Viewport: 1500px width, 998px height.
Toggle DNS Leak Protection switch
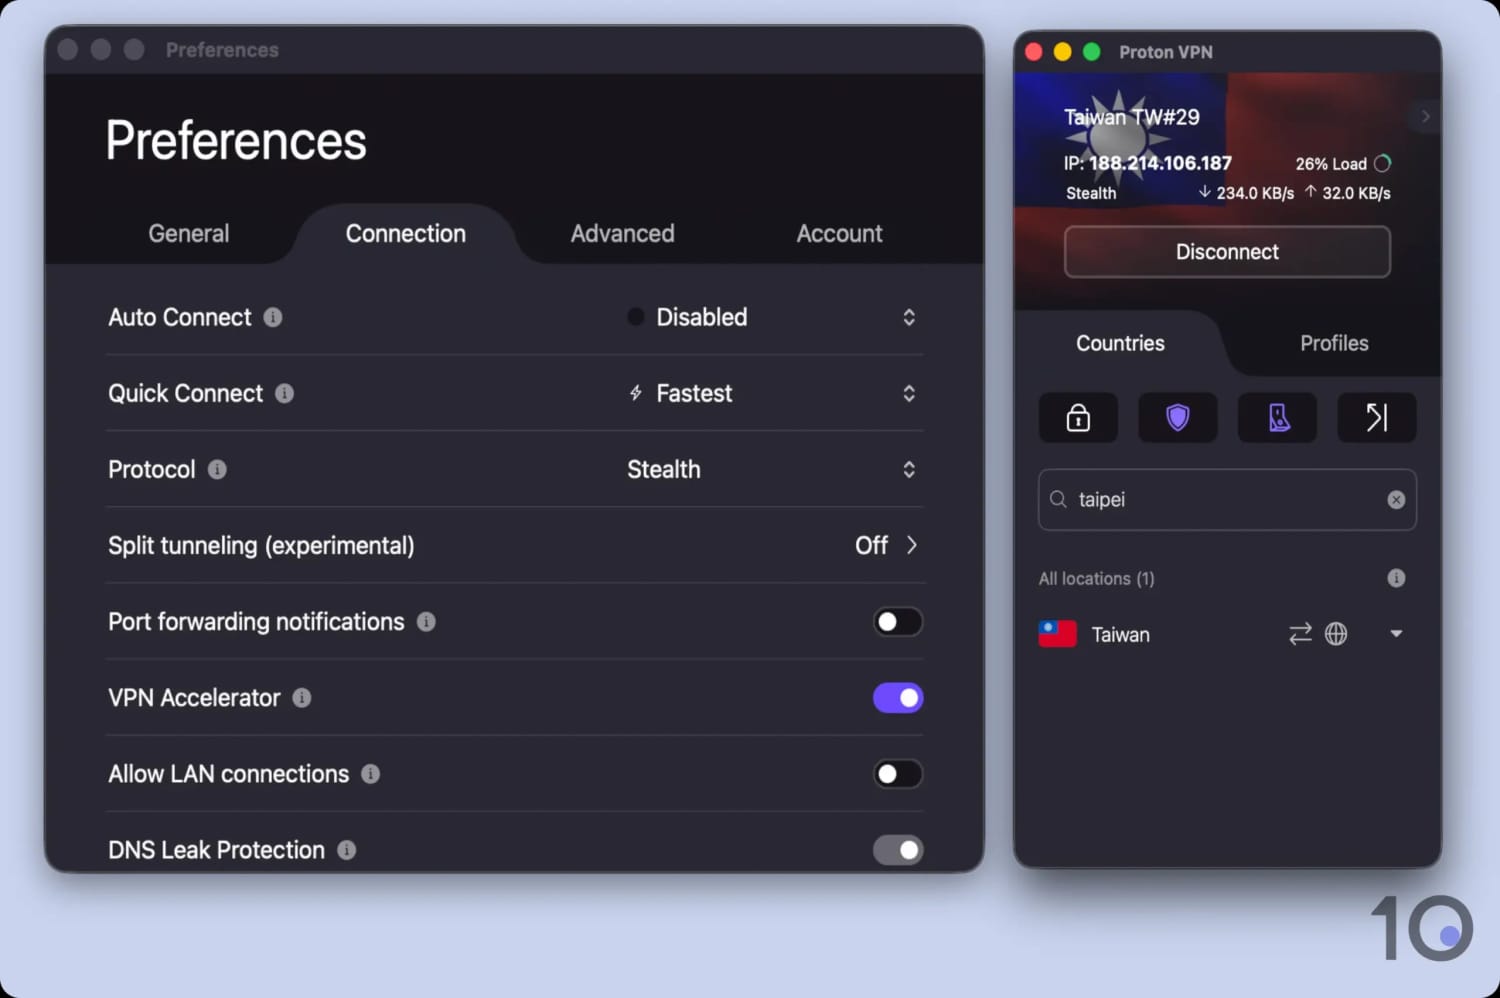(898, 850)
